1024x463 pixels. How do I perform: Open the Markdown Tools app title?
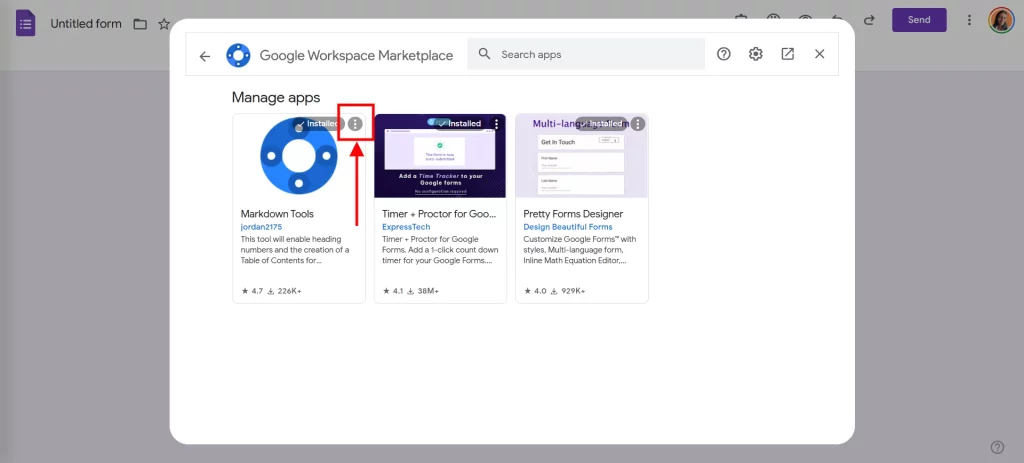pyautogui.click(x=277, y=214)
